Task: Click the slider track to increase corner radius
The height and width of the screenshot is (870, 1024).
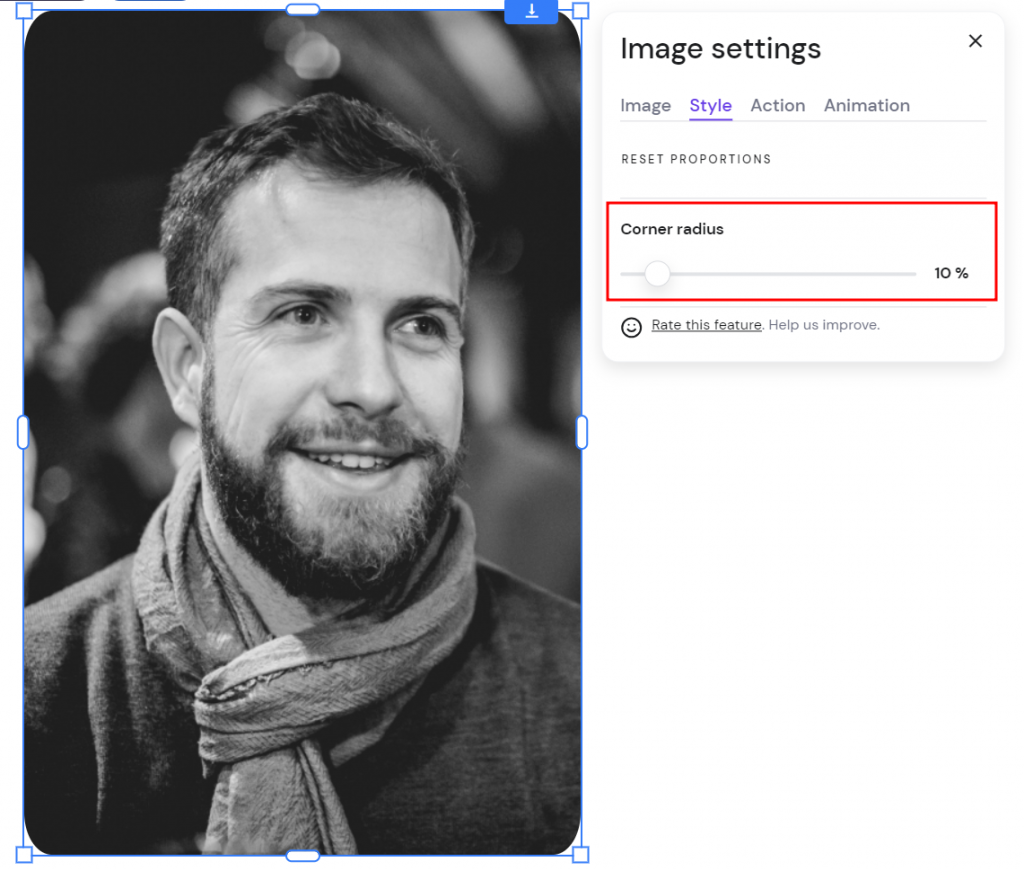Action: click(x=800, y=273)
